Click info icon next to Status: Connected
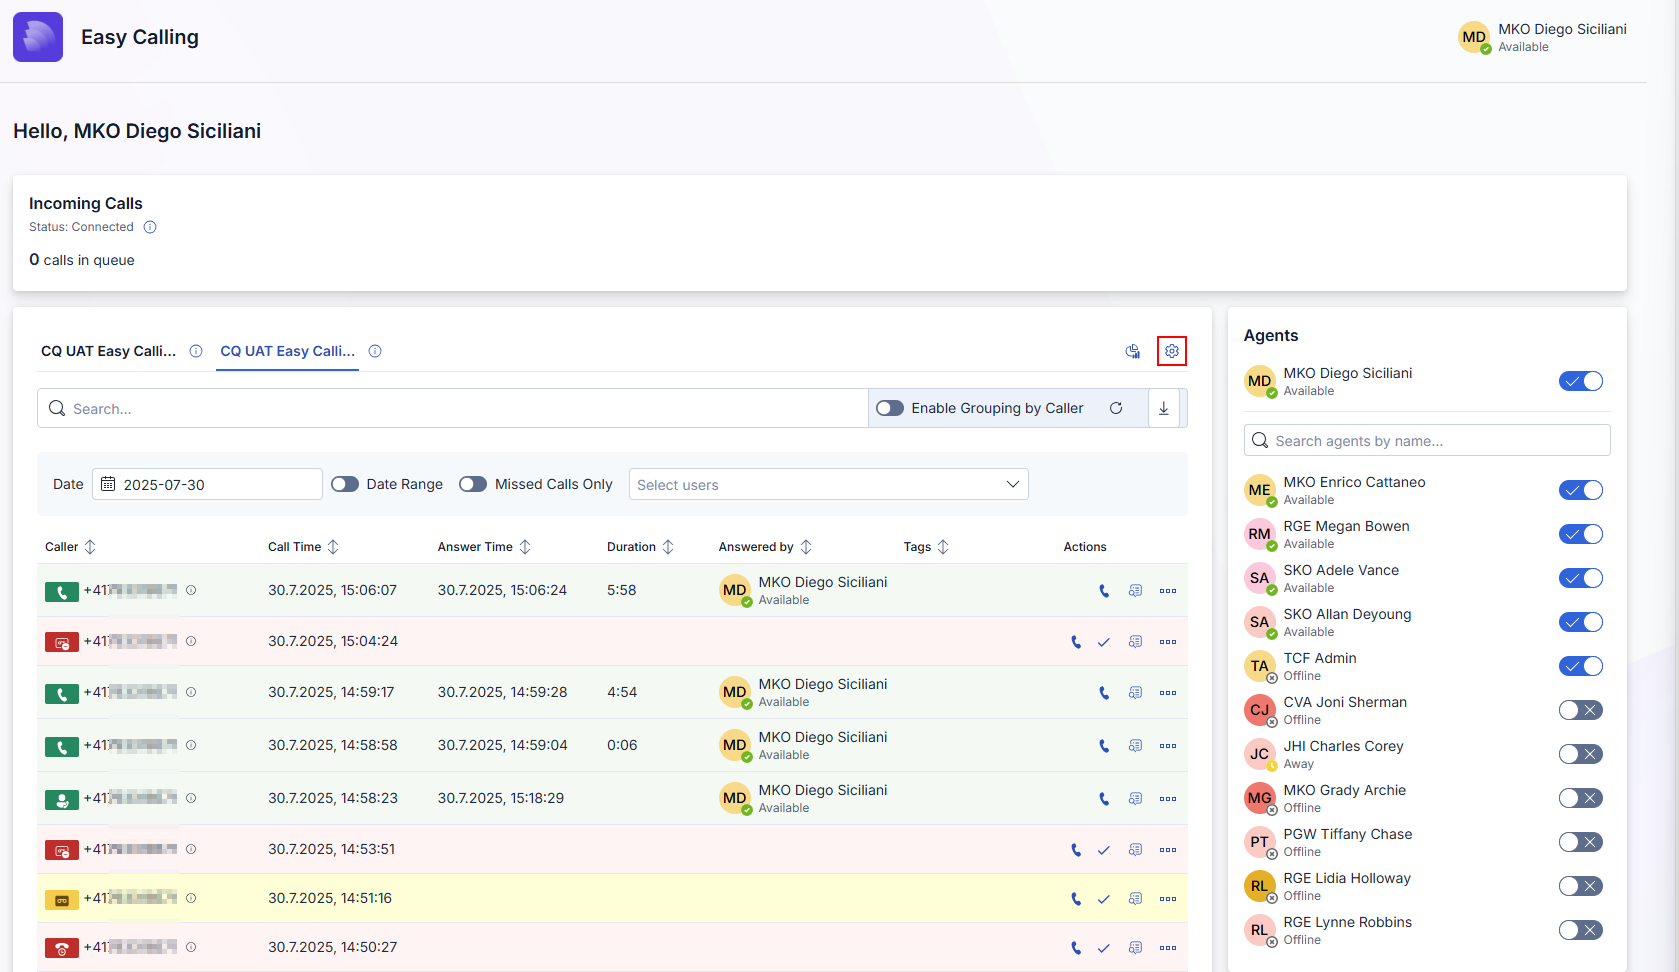 [x=150, y=227]
